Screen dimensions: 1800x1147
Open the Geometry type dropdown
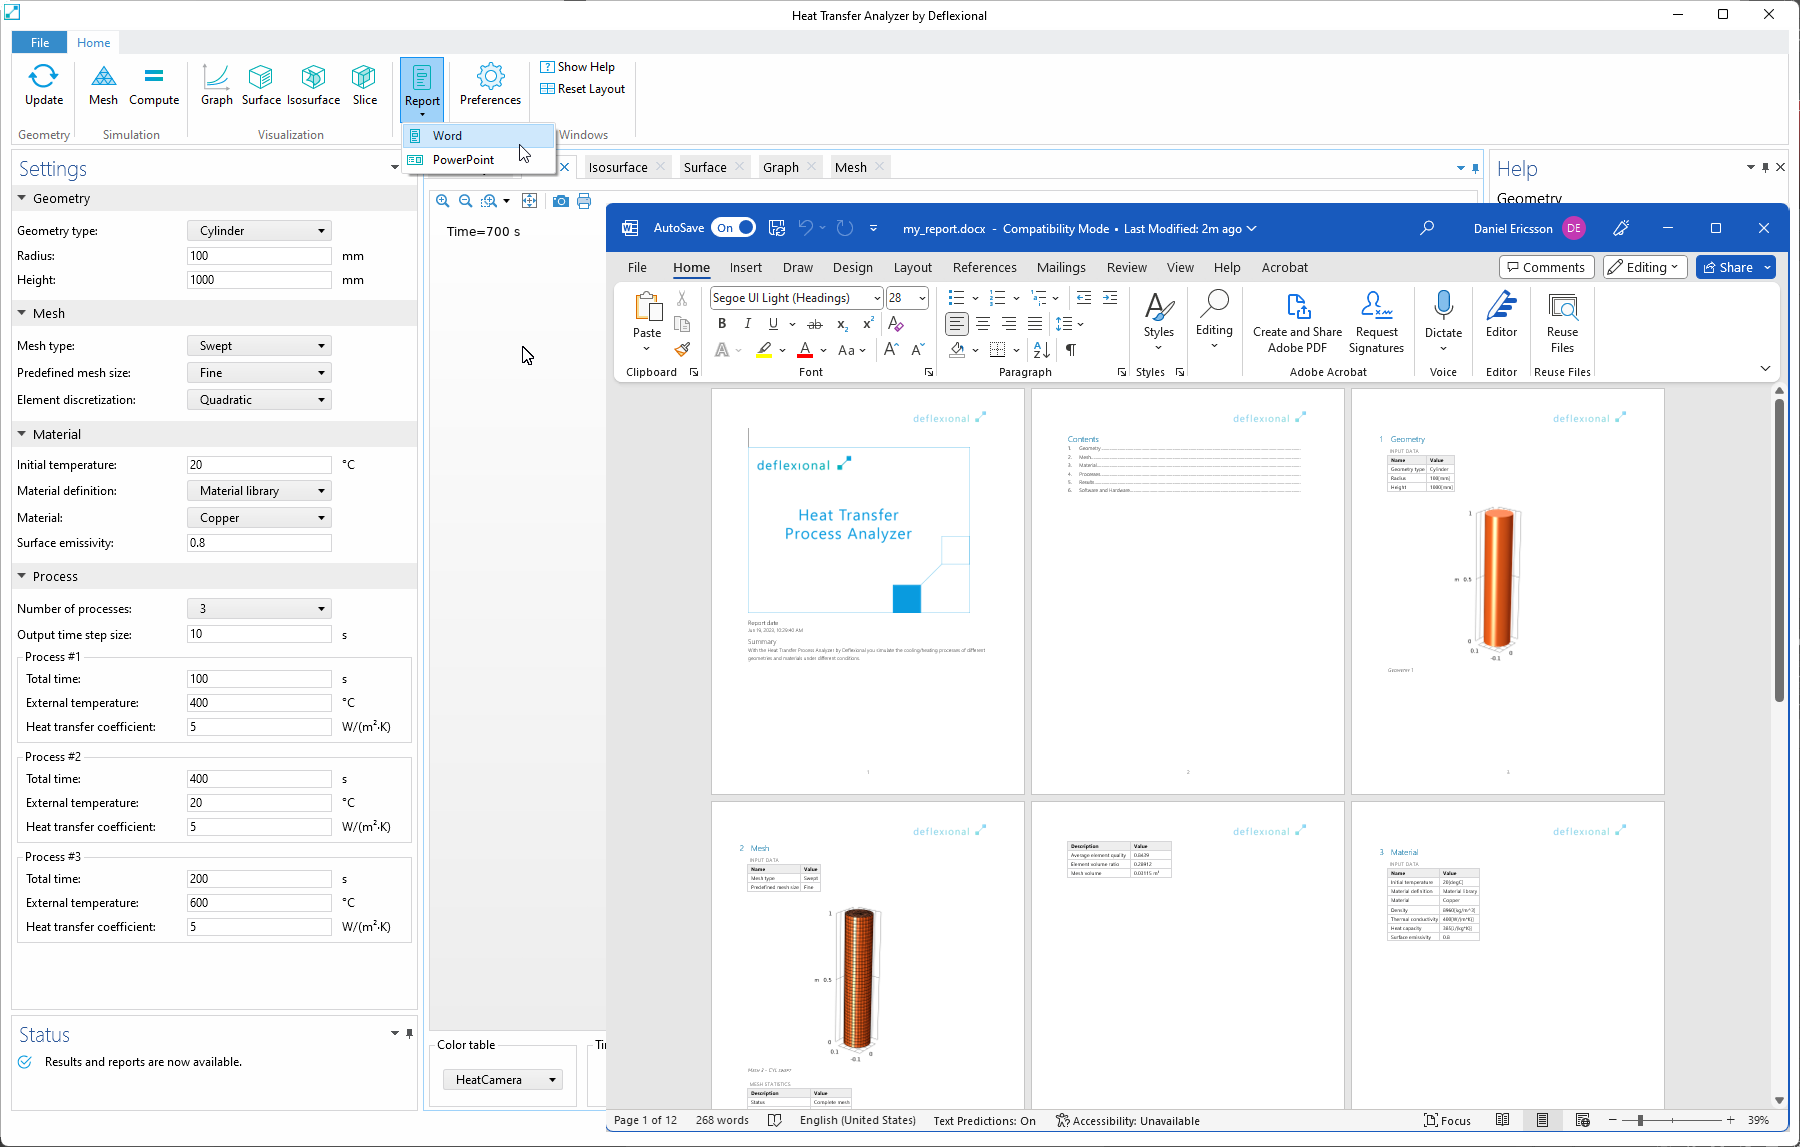[x=259, y=231]
